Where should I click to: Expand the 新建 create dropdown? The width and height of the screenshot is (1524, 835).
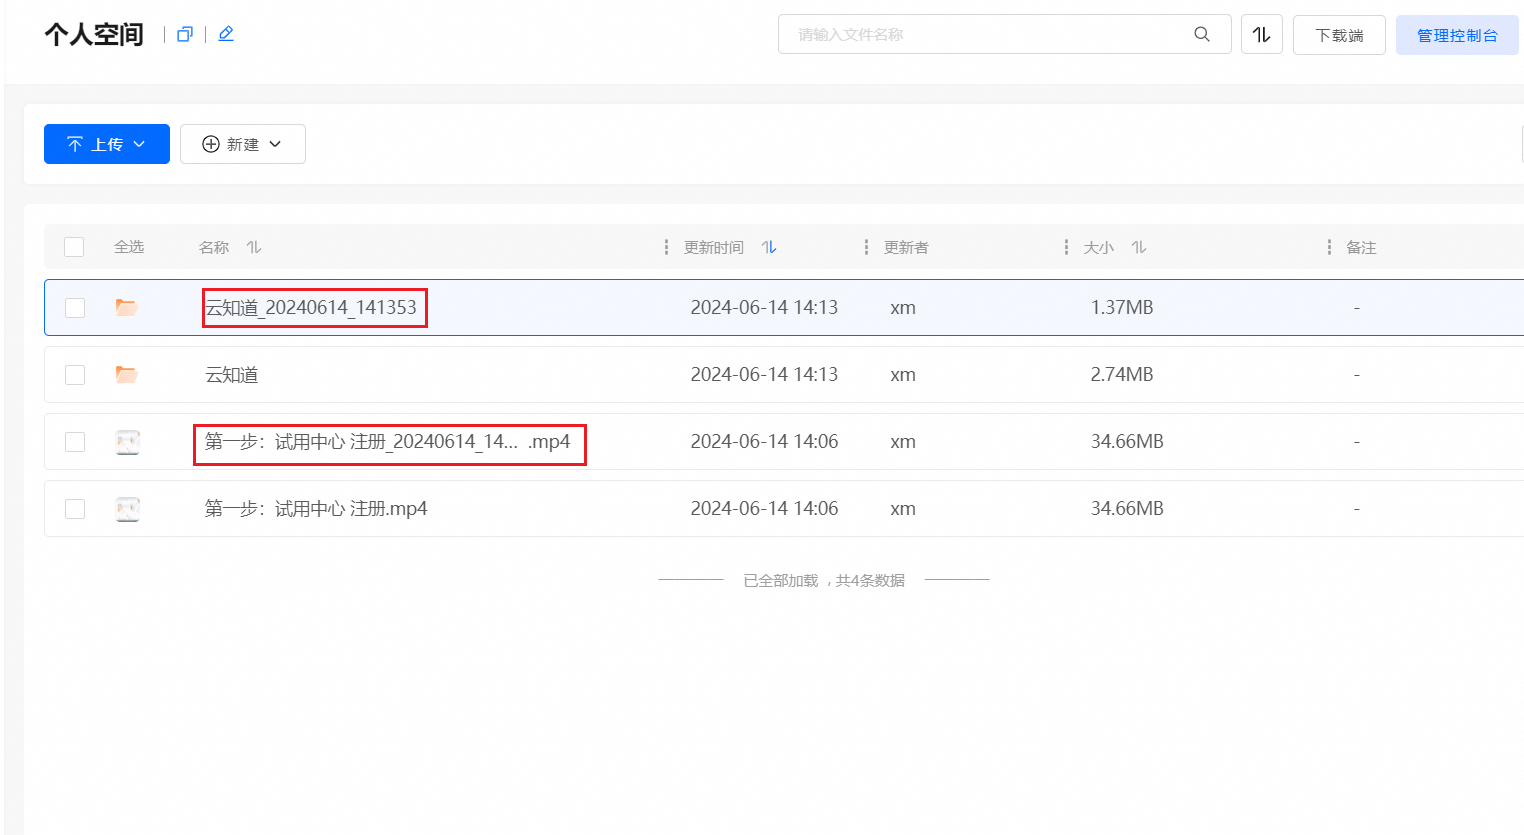243,144
